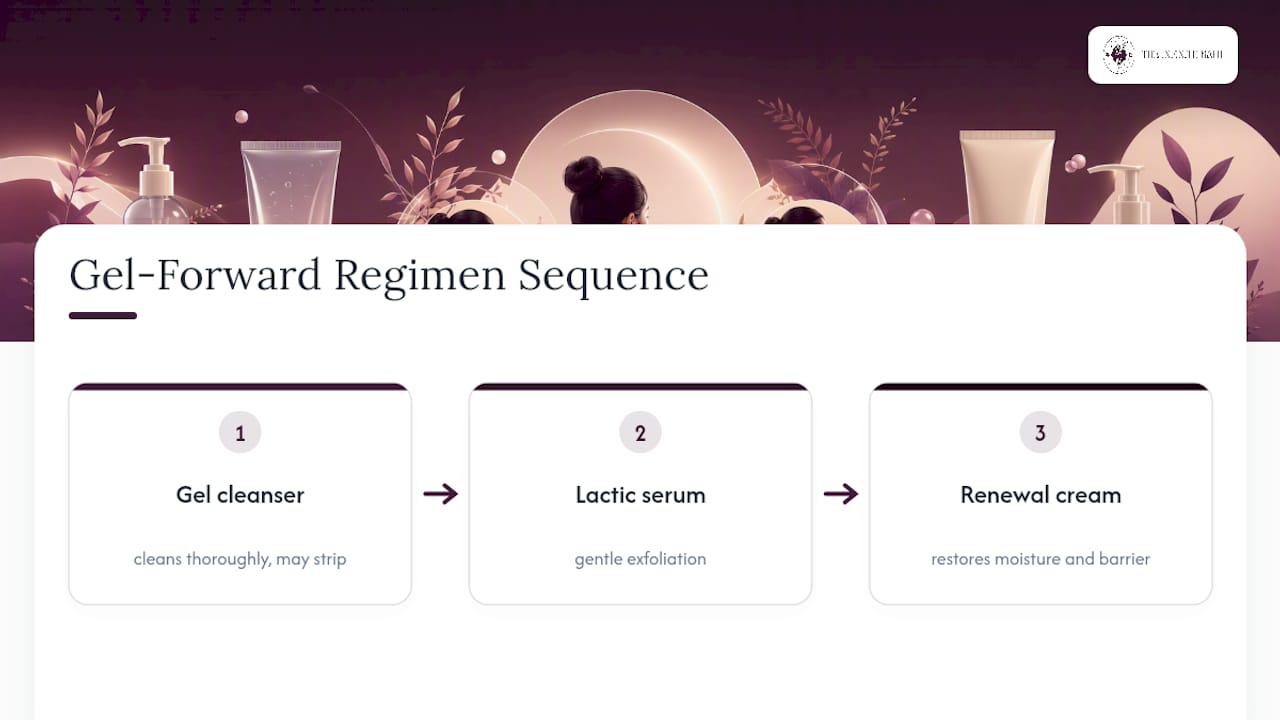The image size is (1280, 720).
Task: Click the 'cleans thoroughly, may strip' caption
Action: [240, 559]
